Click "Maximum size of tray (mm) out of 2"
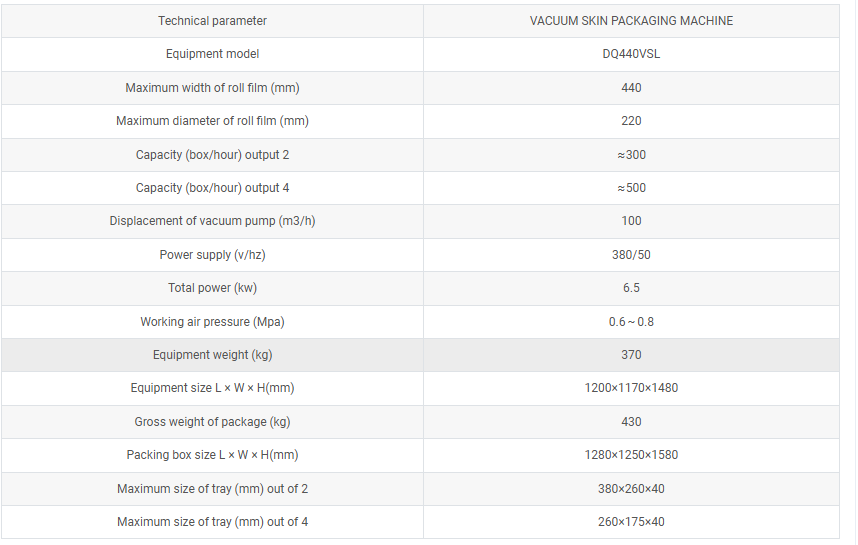 pyautogui.click(x=212, y=489)
